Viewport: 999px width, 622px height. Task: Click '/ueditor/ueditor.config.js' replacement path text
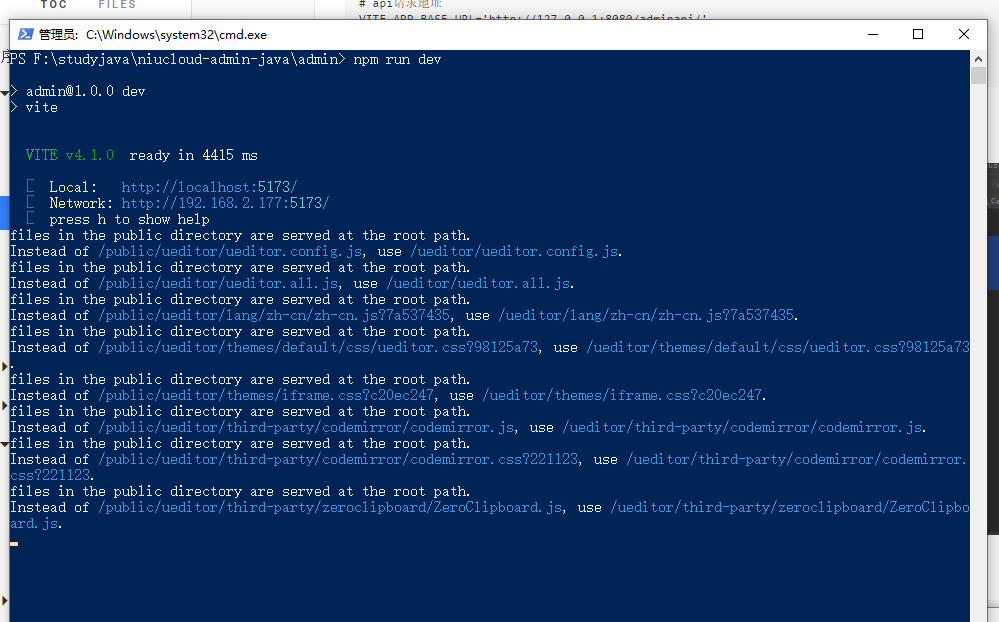(x=514, y=252)
